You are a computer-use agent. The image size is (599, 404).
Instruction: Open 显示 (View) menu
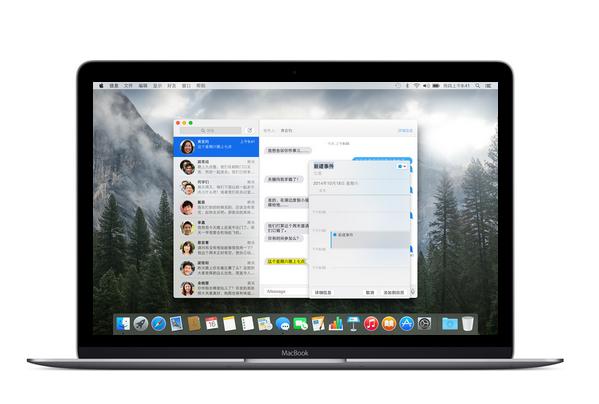click(157, 86)
